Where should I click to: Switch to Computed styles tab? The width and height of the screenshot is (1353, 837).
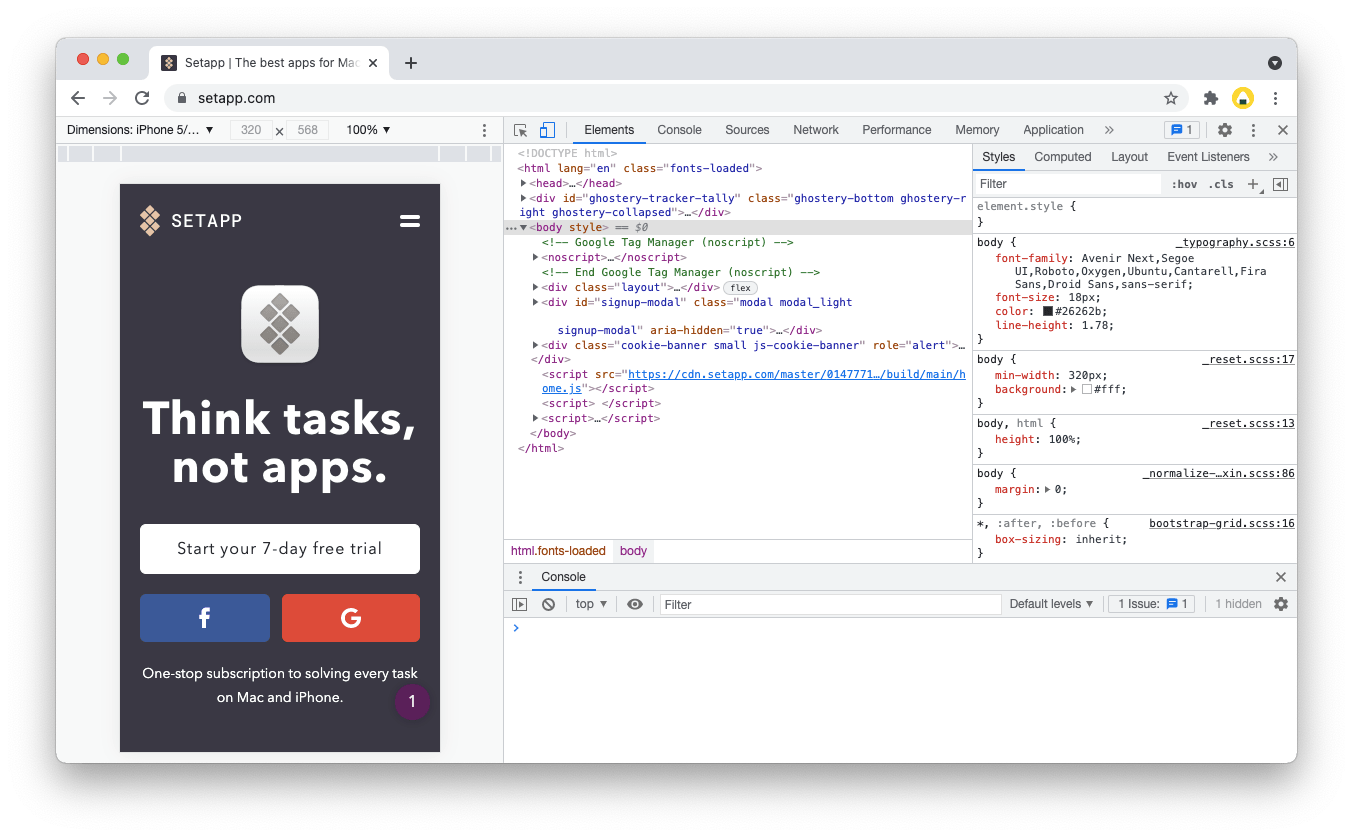tap(1063, 157)
